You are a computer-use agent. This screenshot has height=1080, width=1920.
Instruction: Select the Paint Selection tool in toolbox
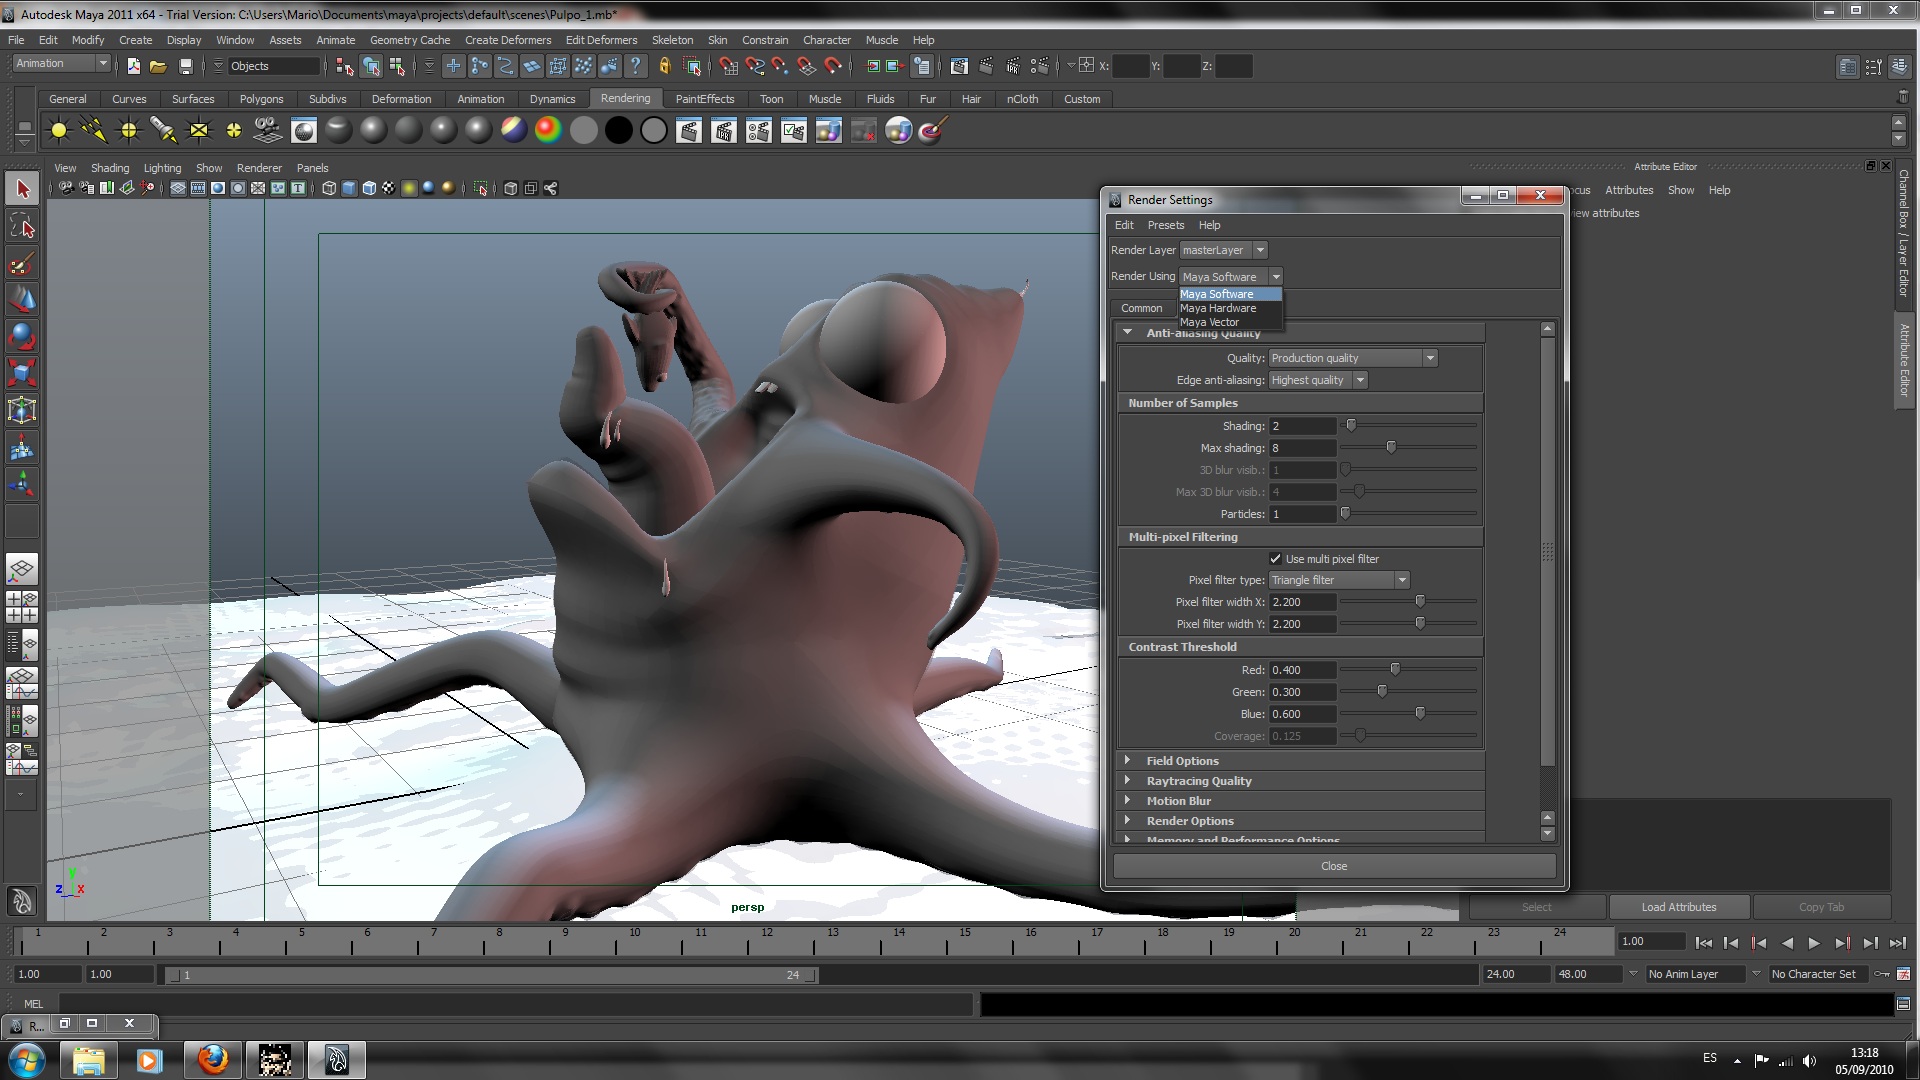[x=21, y=264]
